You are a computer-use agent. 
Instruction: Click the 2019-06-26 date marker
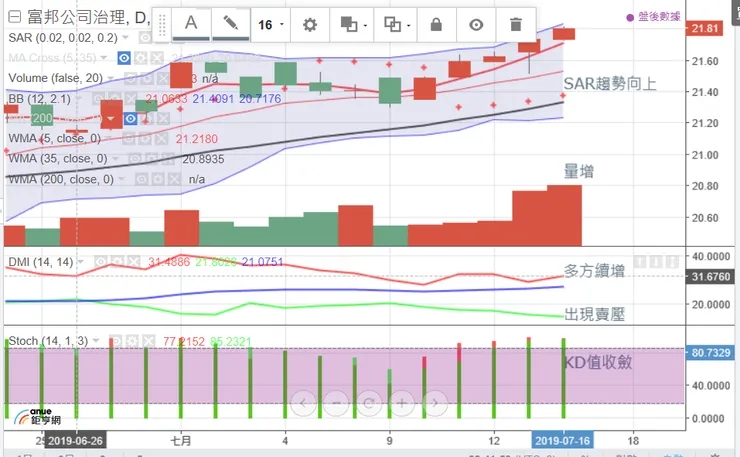click(x=76, y=441)
